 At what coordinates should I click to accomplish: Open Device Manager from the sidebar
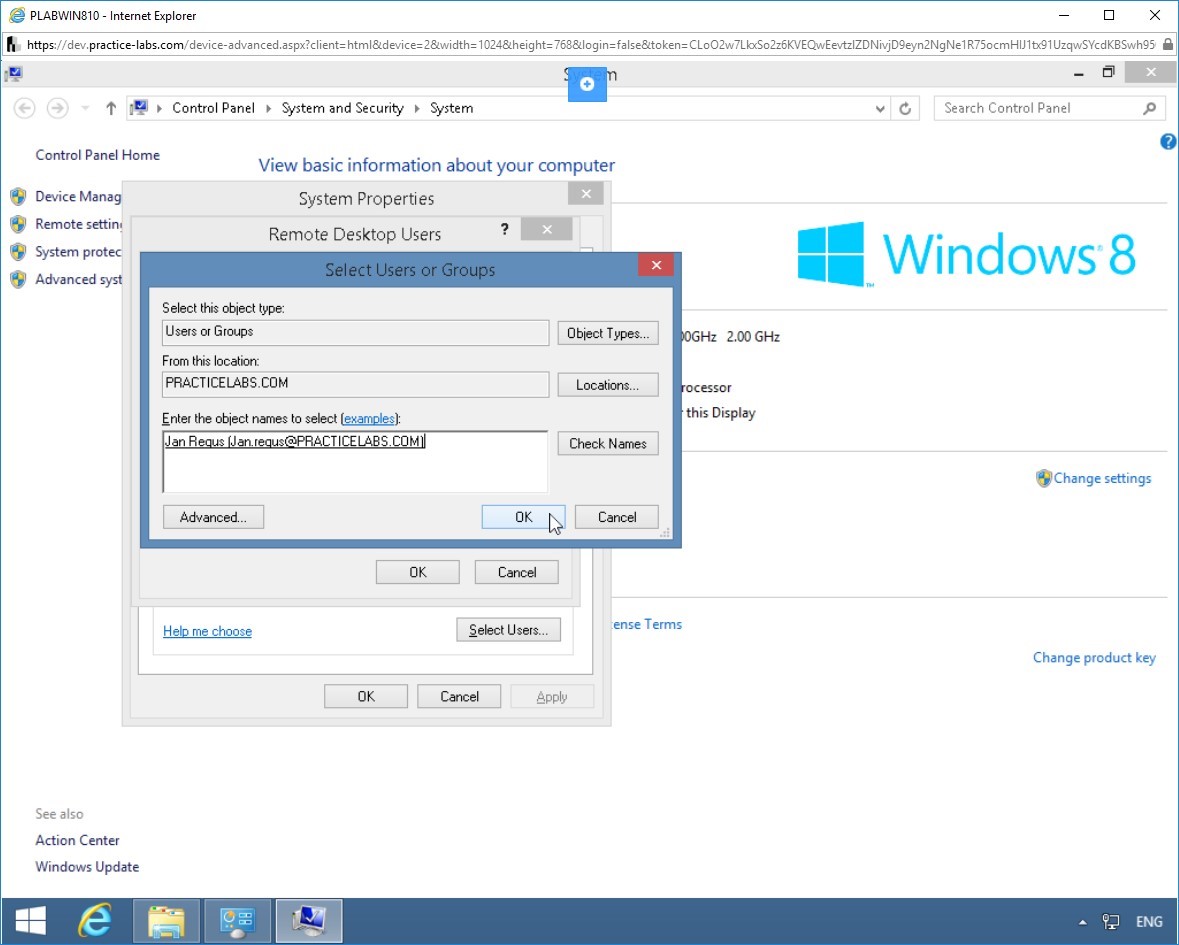point(78,196)
